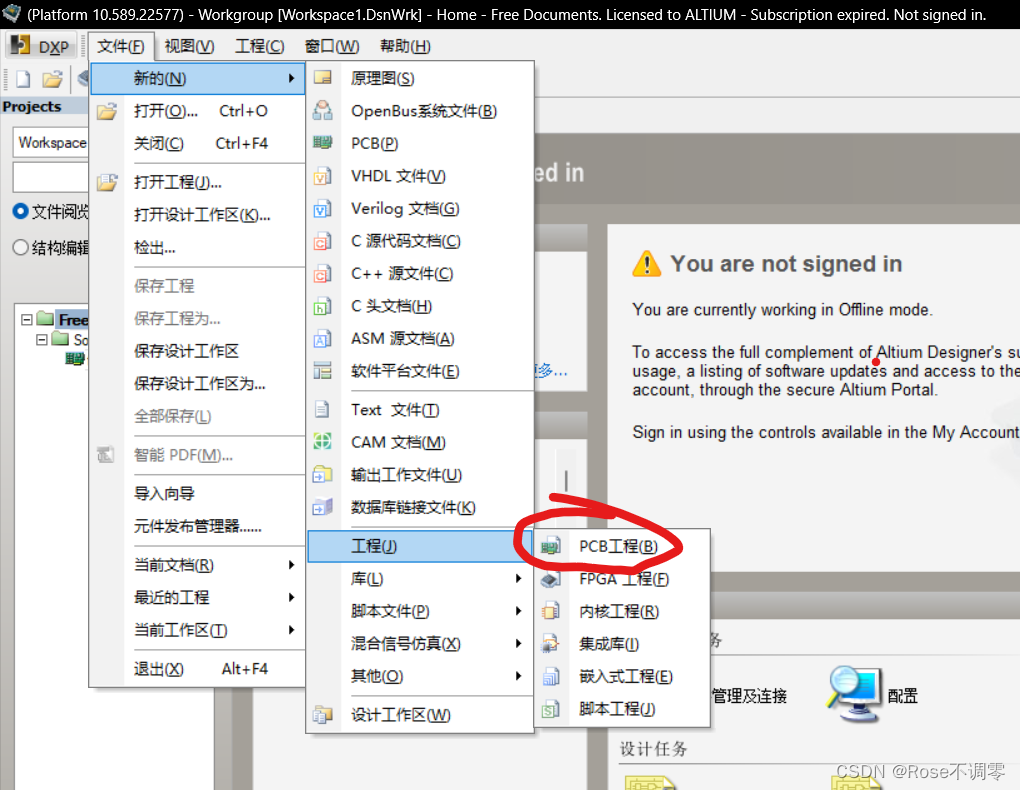1020x790 pixels.
Task: Click the PCB(P) board icon
Action: [x=323, y=143]
